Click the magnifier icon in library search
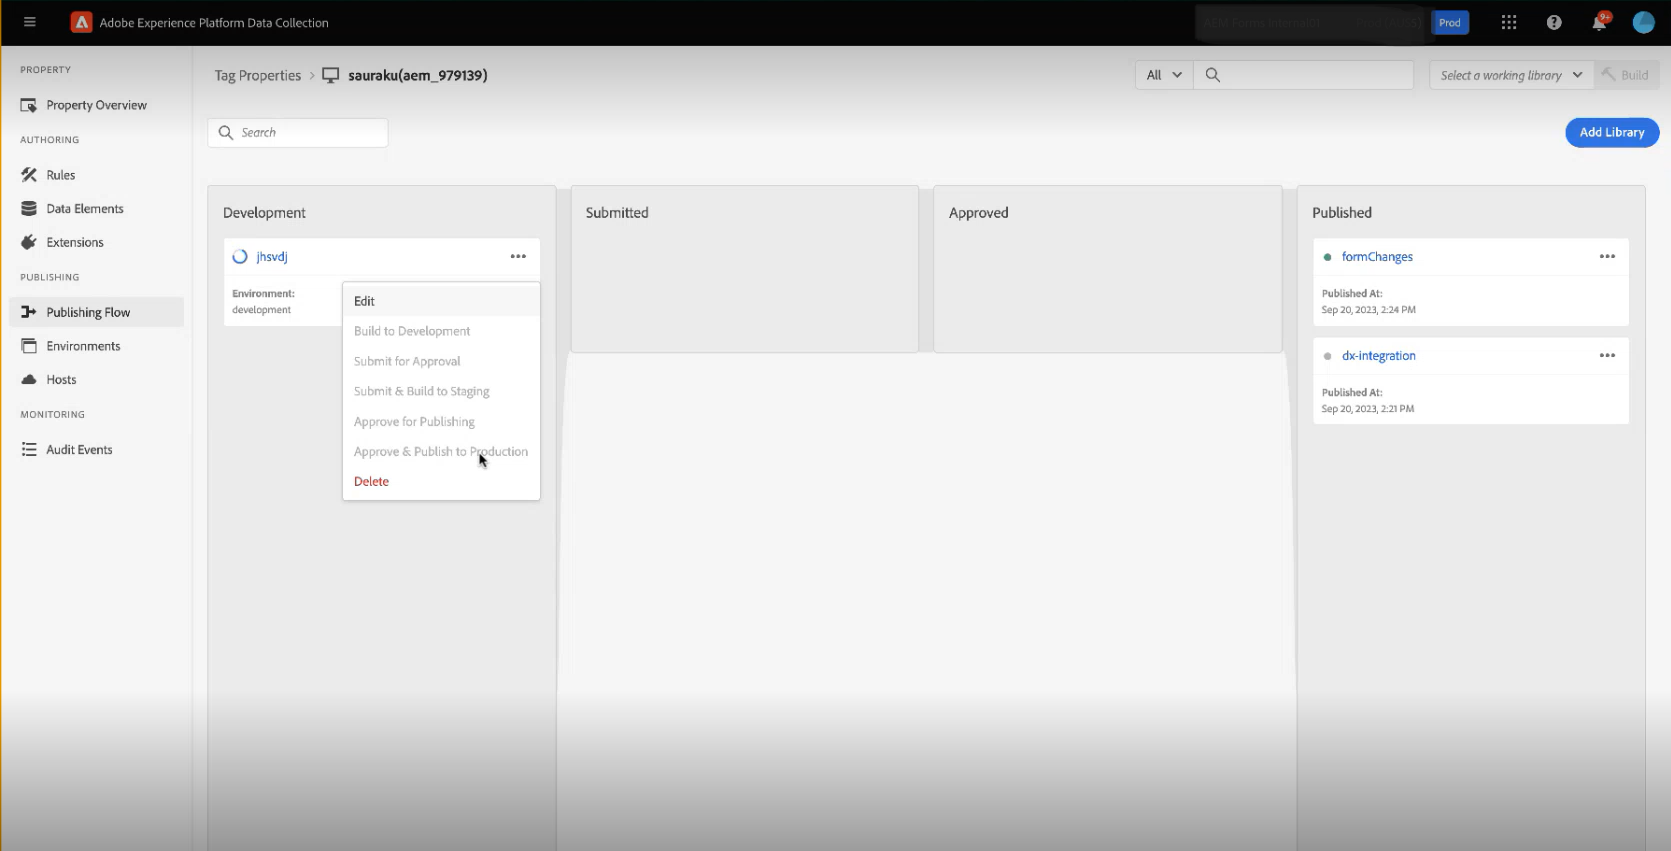The height and width of the screenshot is (851, 1671). click(226, 132)
